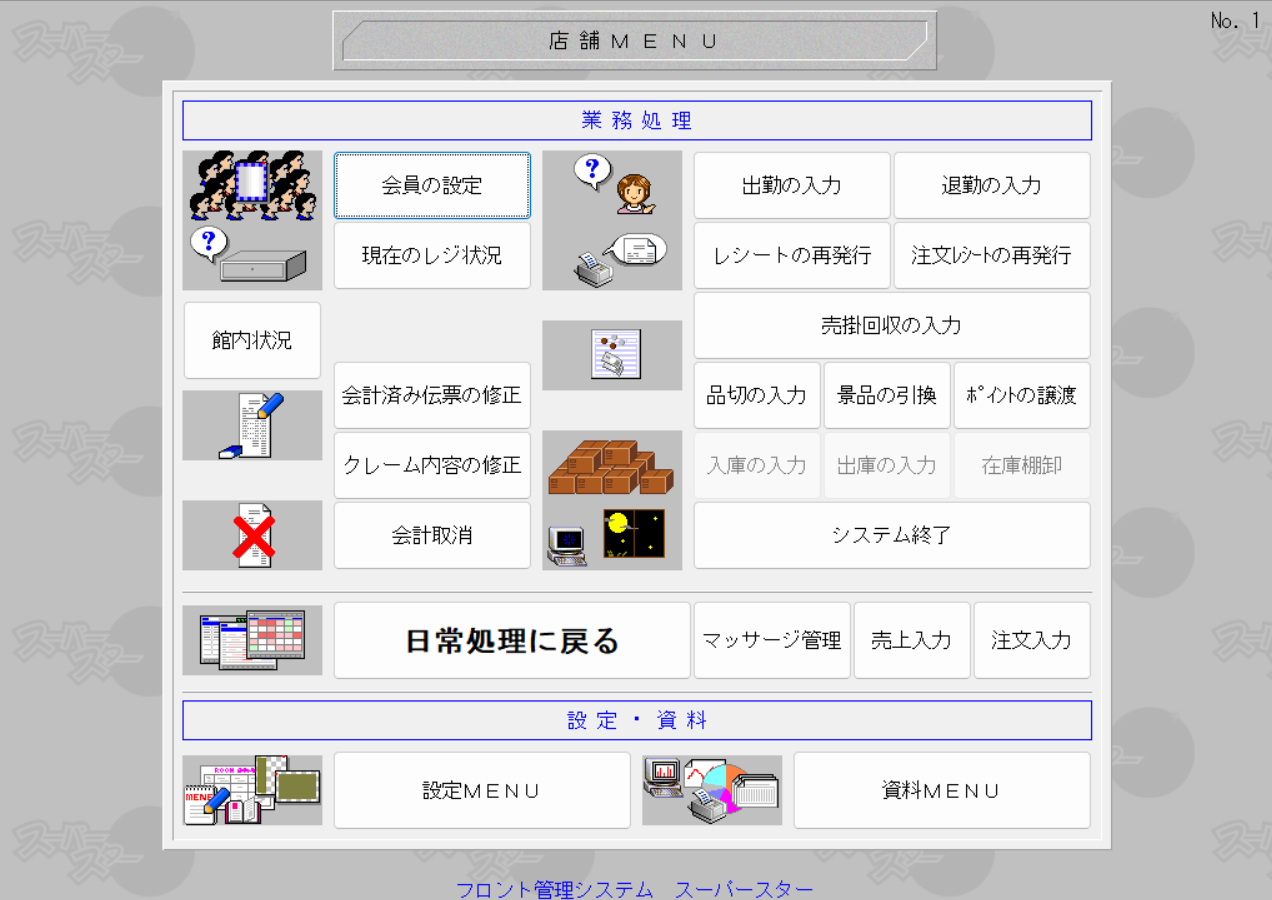
Task: Click the No. 1 label
Action: (x=1235, y=20)
